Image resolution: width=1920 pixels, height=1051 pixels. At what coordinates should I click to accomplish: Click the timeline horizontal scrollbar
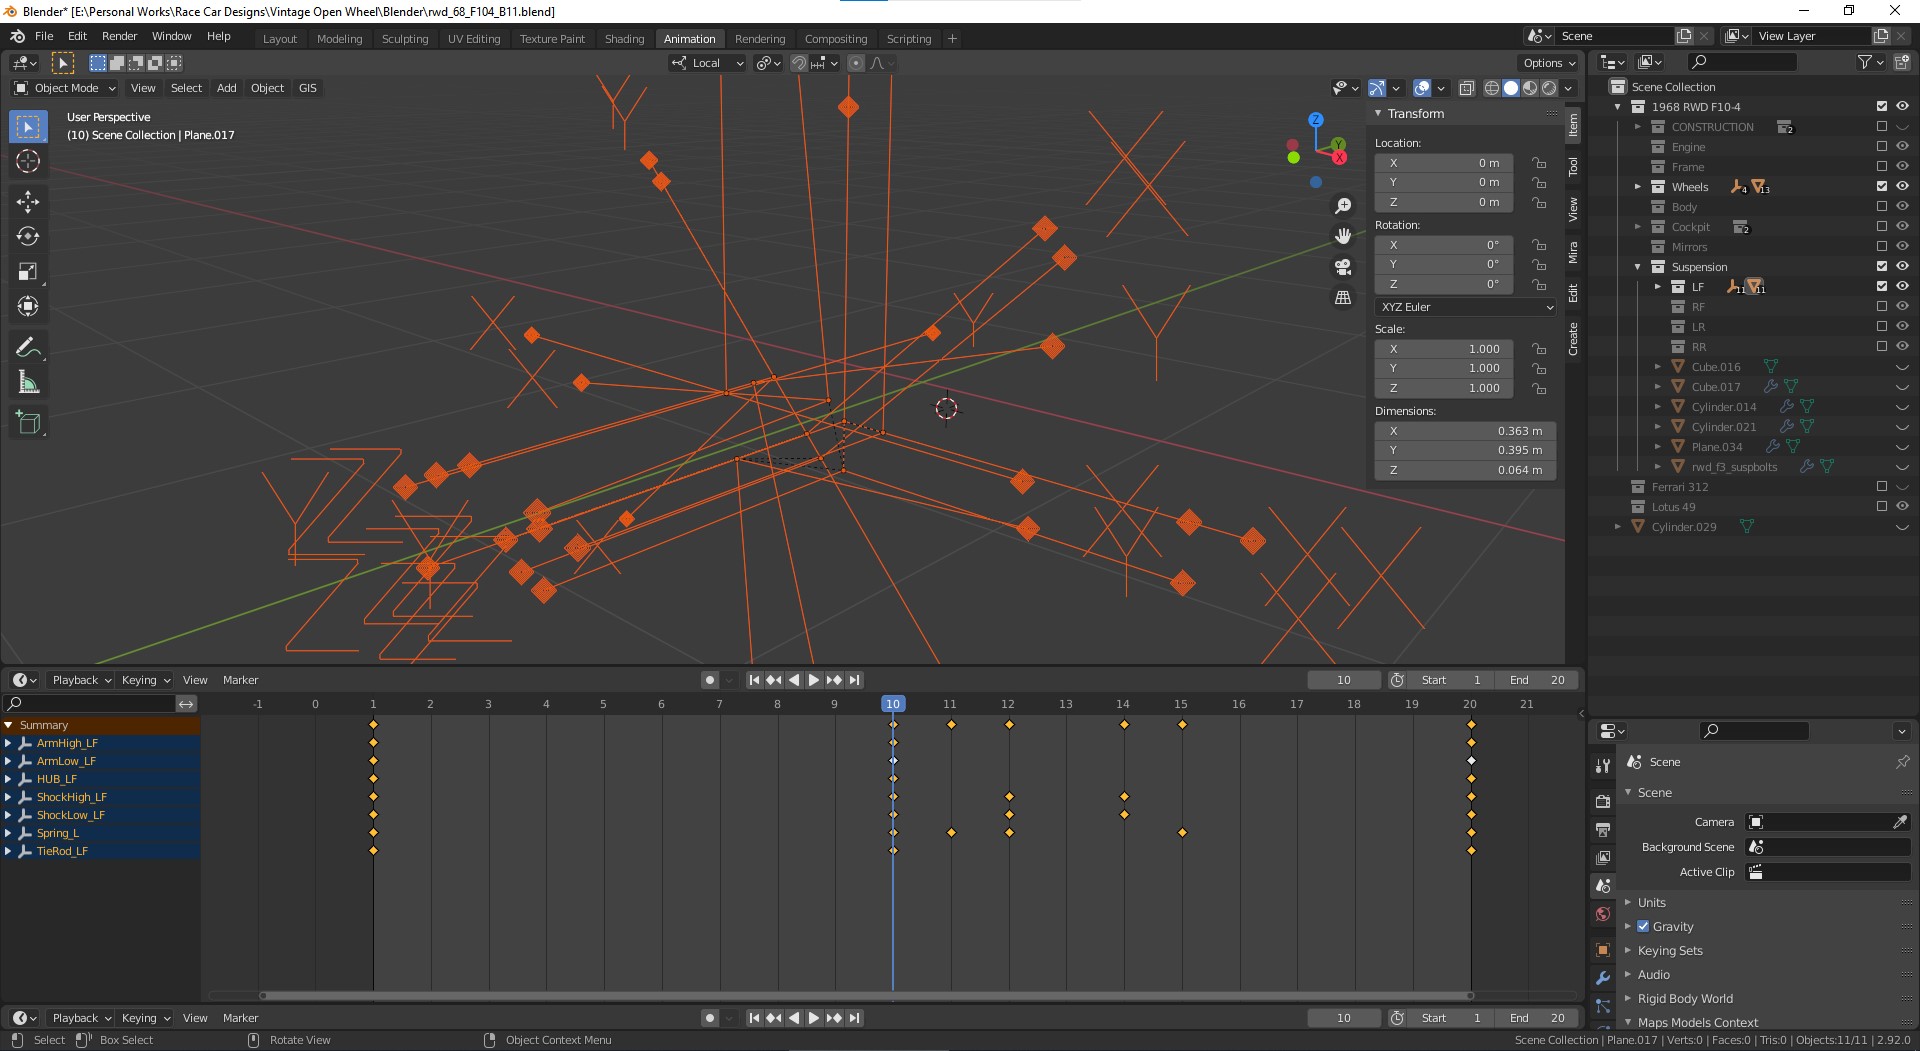pyautogui.click(x=866, y=996)
